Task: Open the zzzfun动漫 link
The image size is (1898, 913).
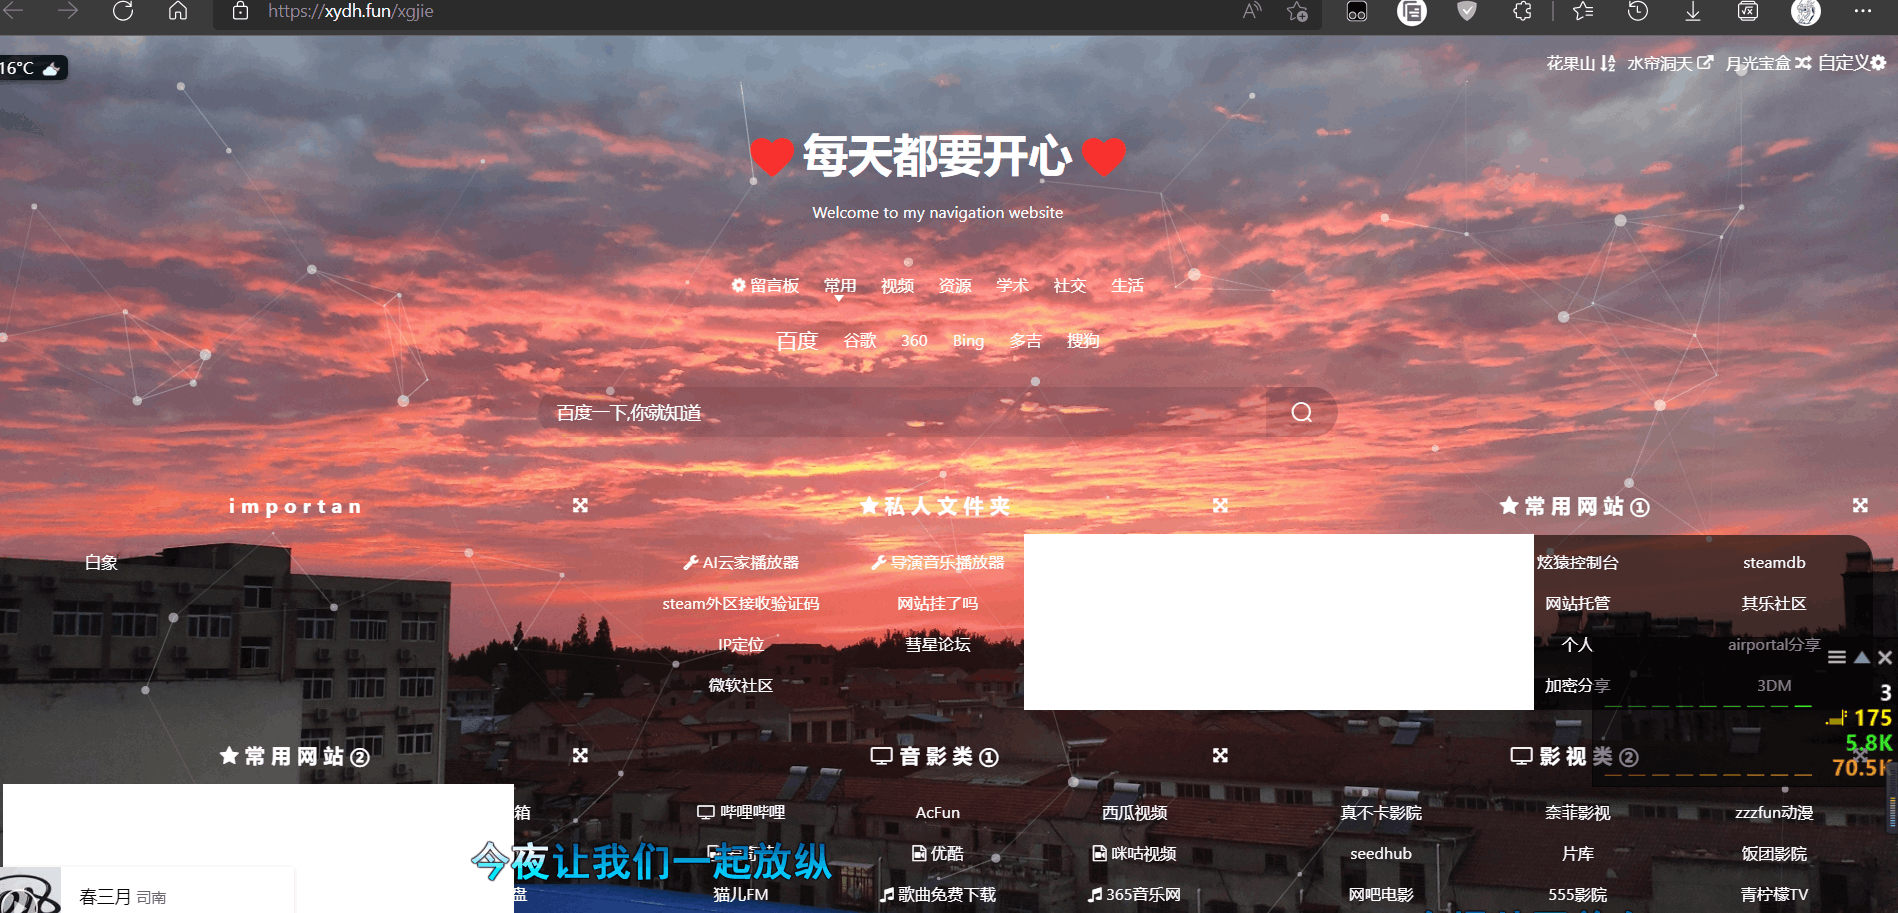Action: tap(1774, 813)
